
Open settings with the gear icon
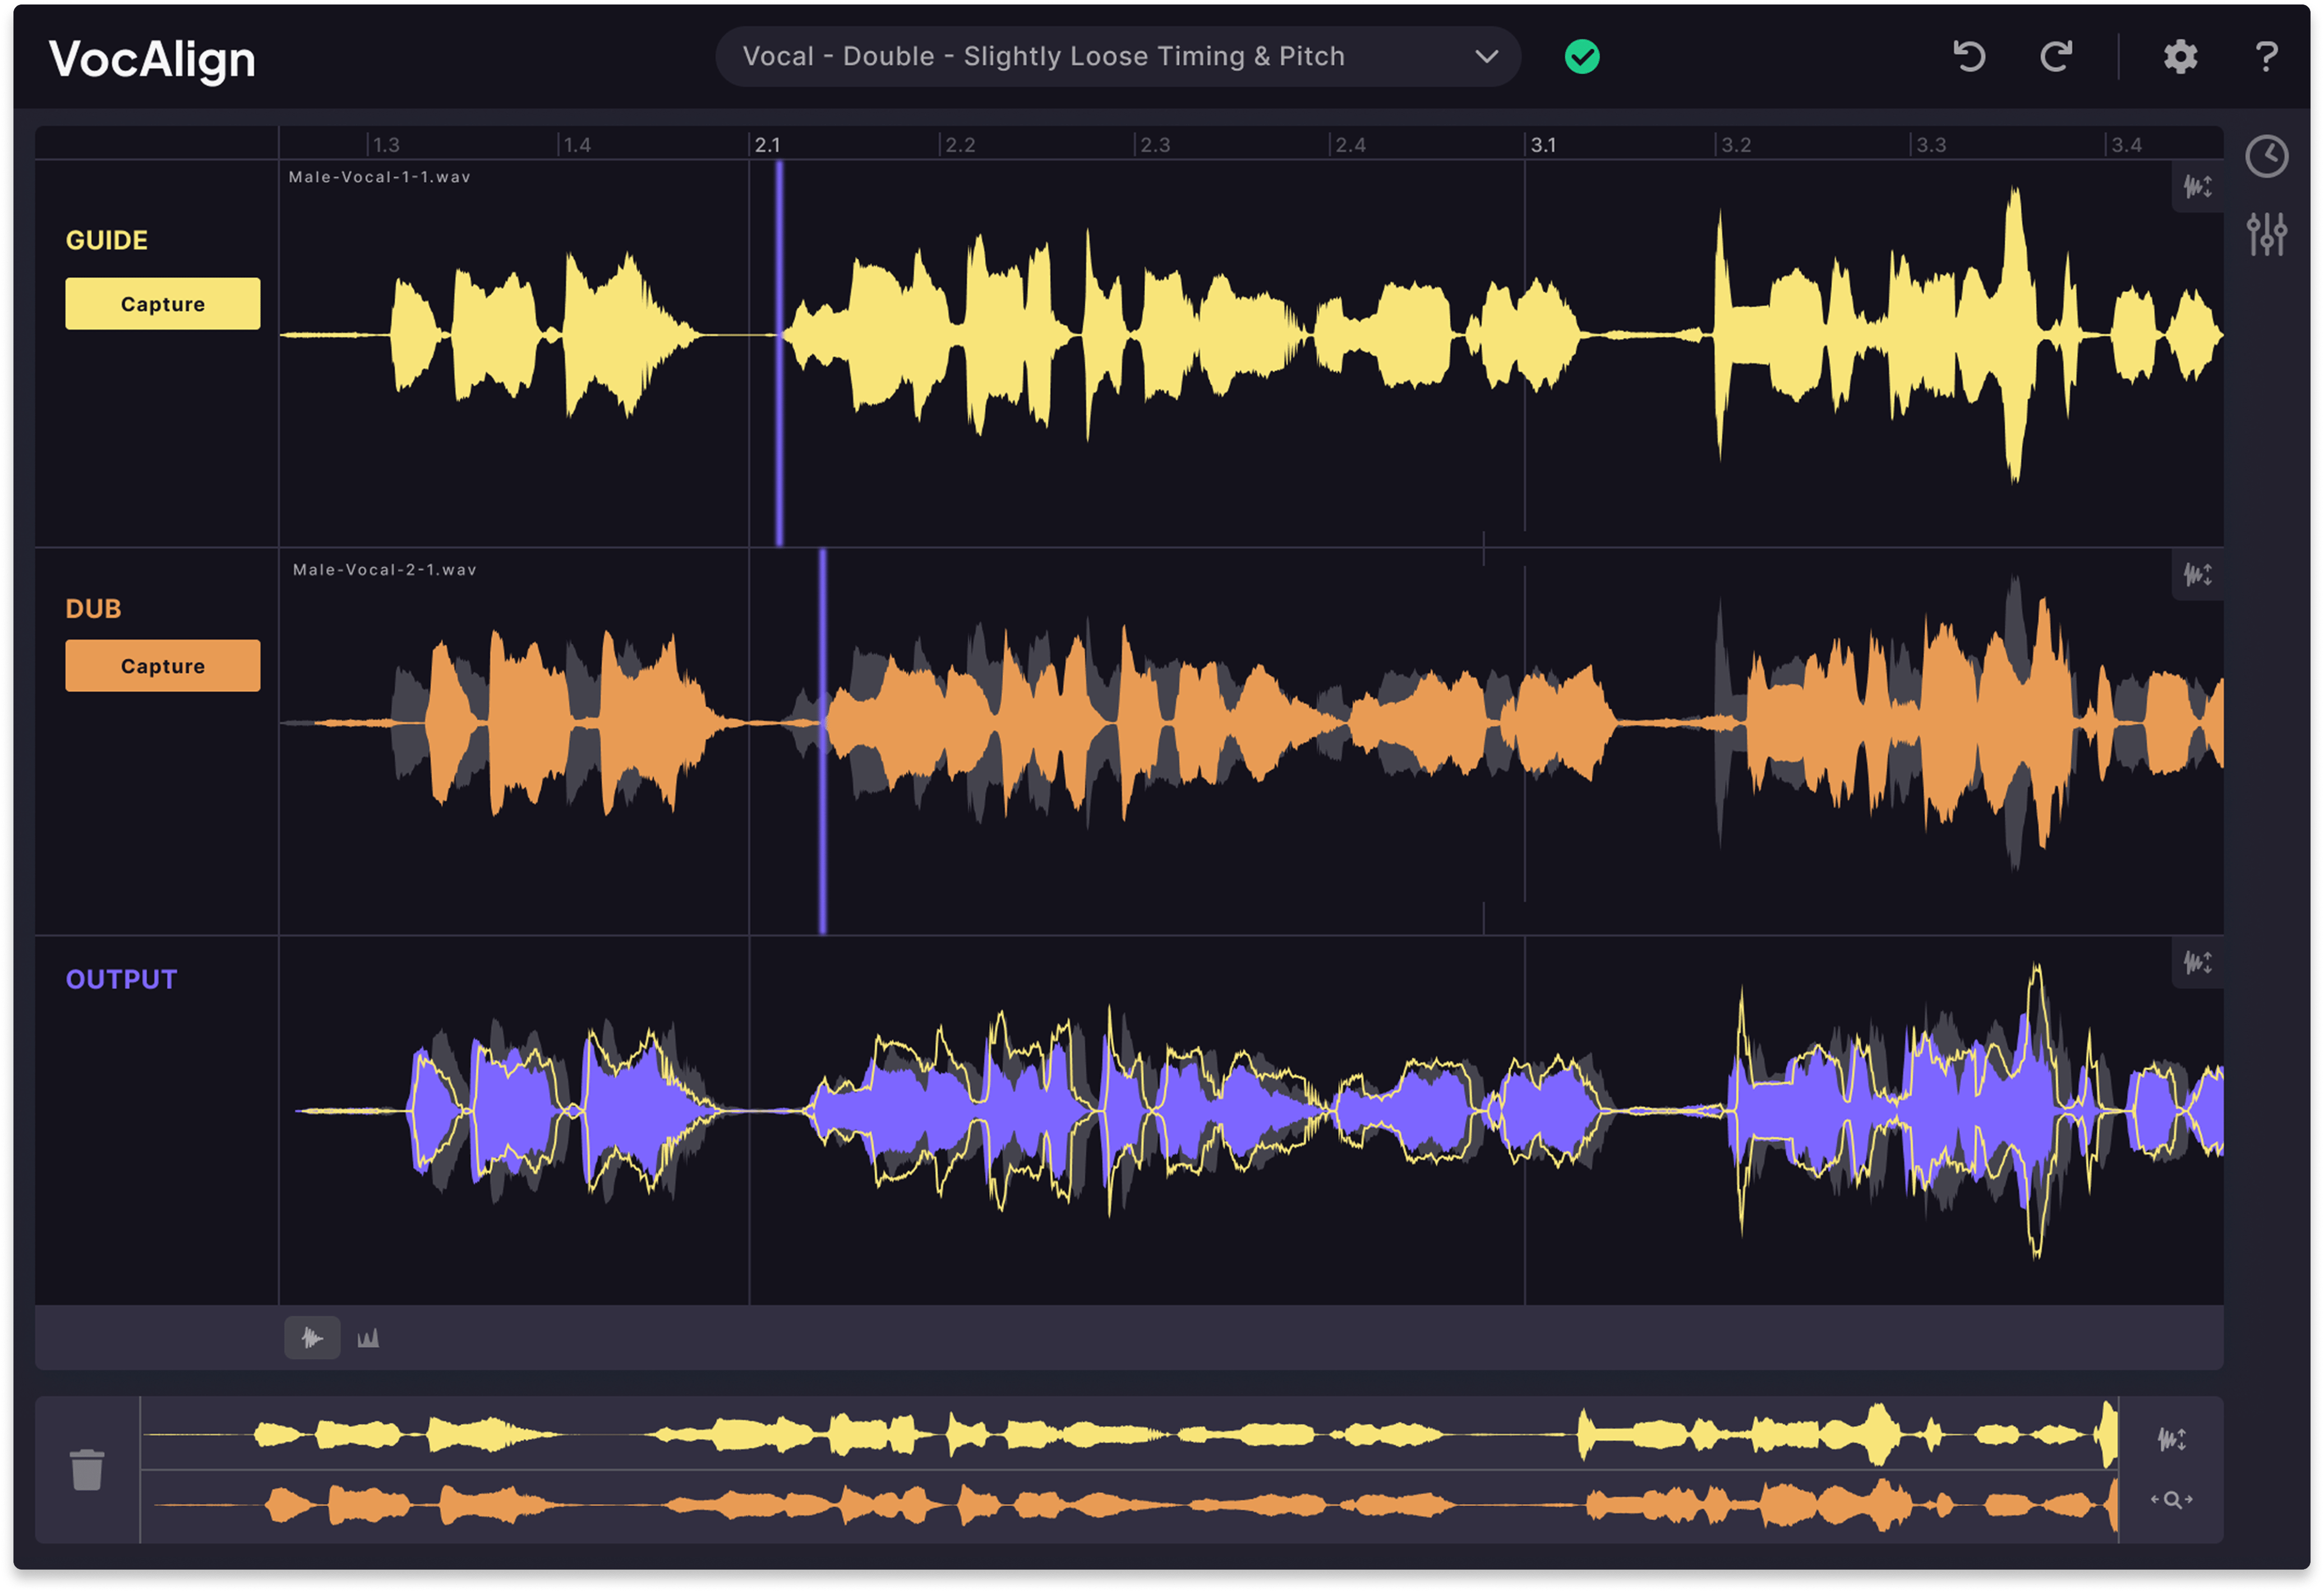point(2180,57)
